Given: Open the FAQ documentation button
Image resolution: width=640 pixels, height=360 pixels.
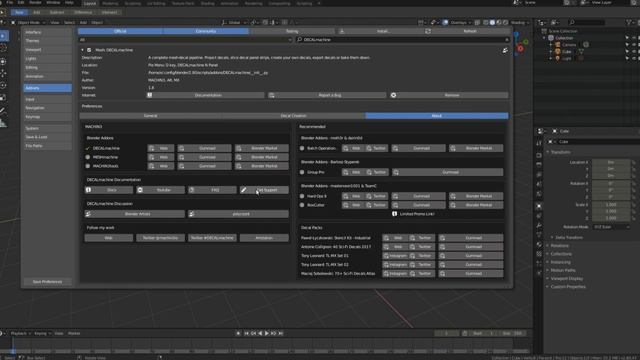Looking at the screenshot, I should 212,190.
